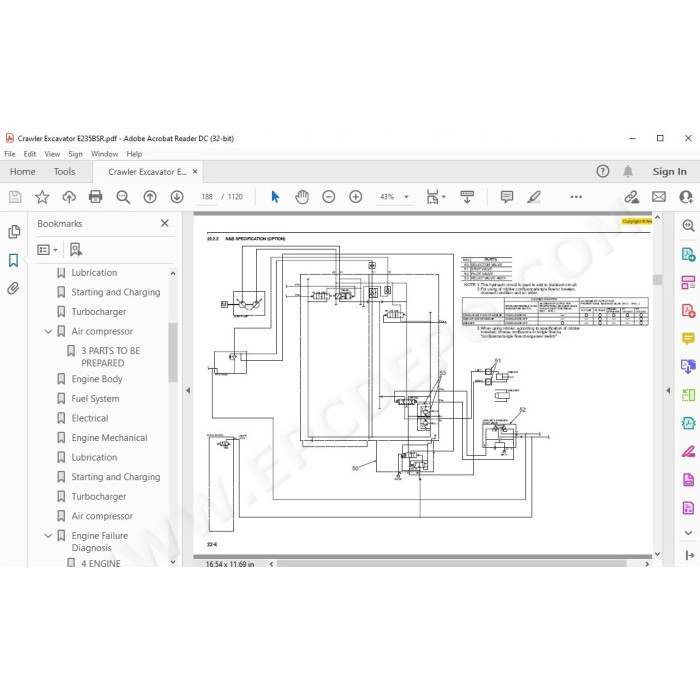This screenshot has width=700, height=700.
Task: Open the Fuel System bookmark
Action: click(x=95, y=399)
